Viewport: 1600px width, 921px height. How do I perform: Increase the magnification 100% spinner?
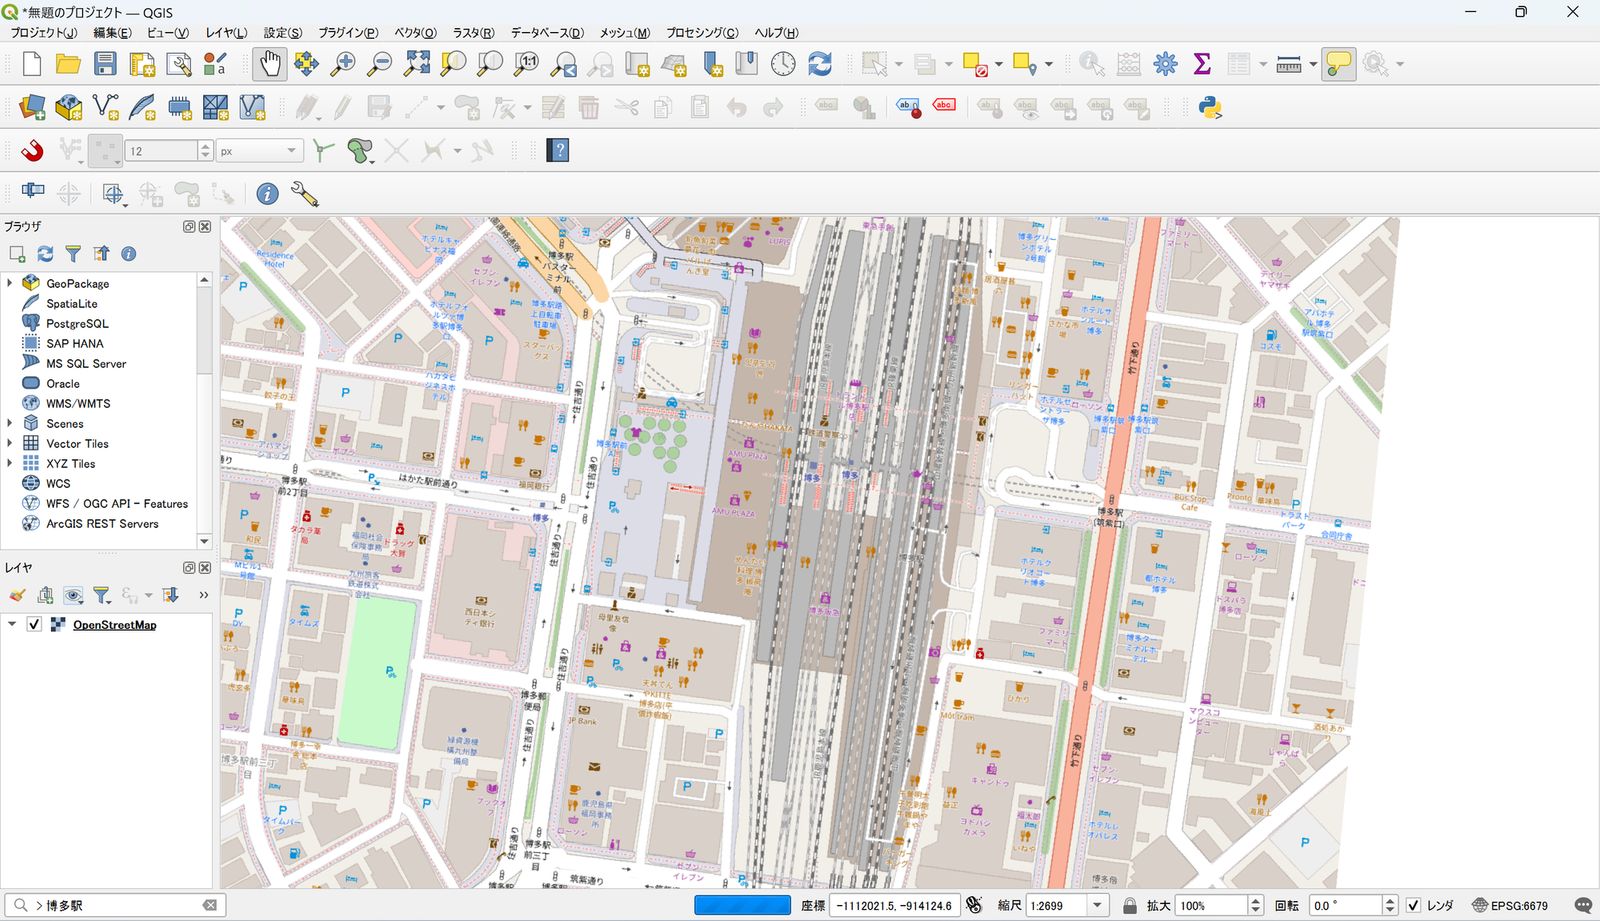[x=1256, y=901]
